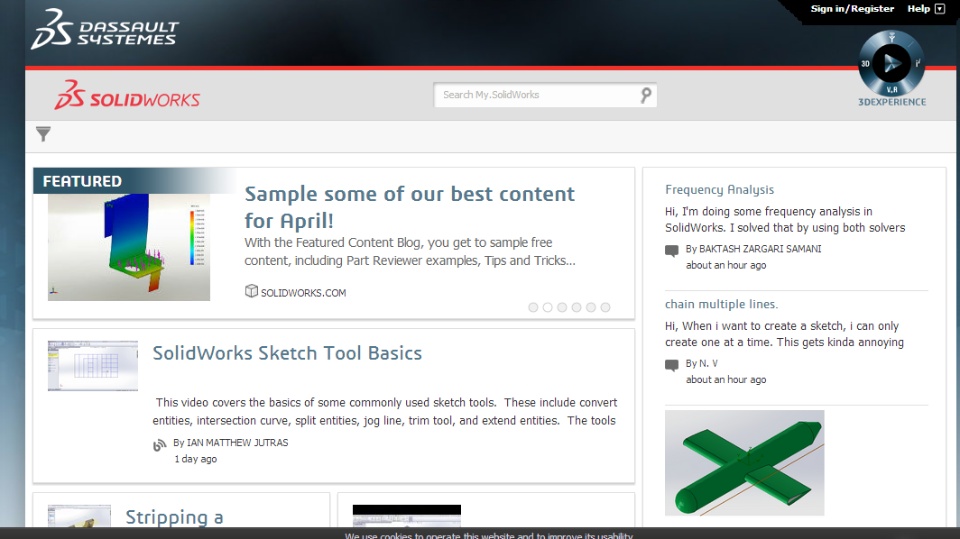Click the SolidWorks logo

(127, 96)
